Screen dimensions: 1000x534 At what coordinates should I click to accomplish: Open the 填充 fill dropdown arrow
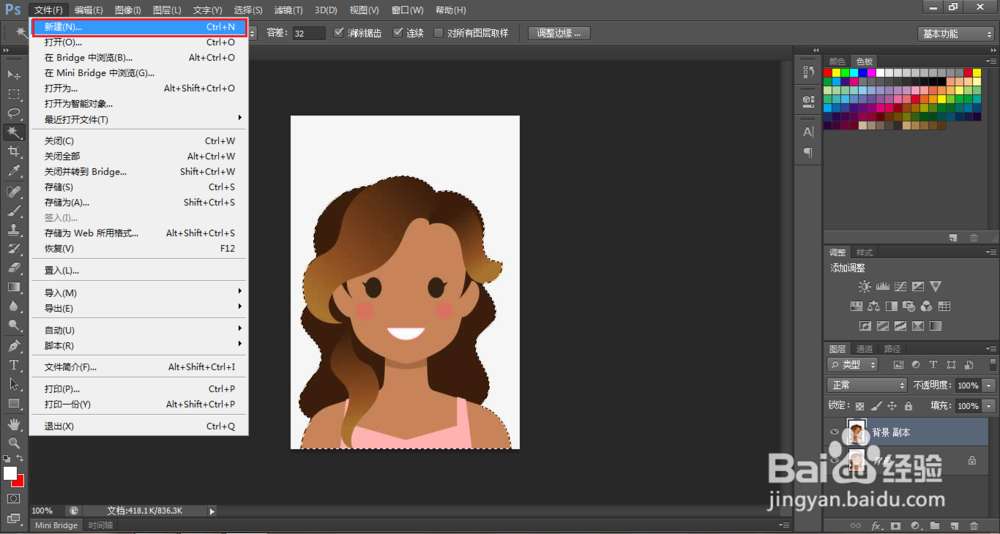989,406
